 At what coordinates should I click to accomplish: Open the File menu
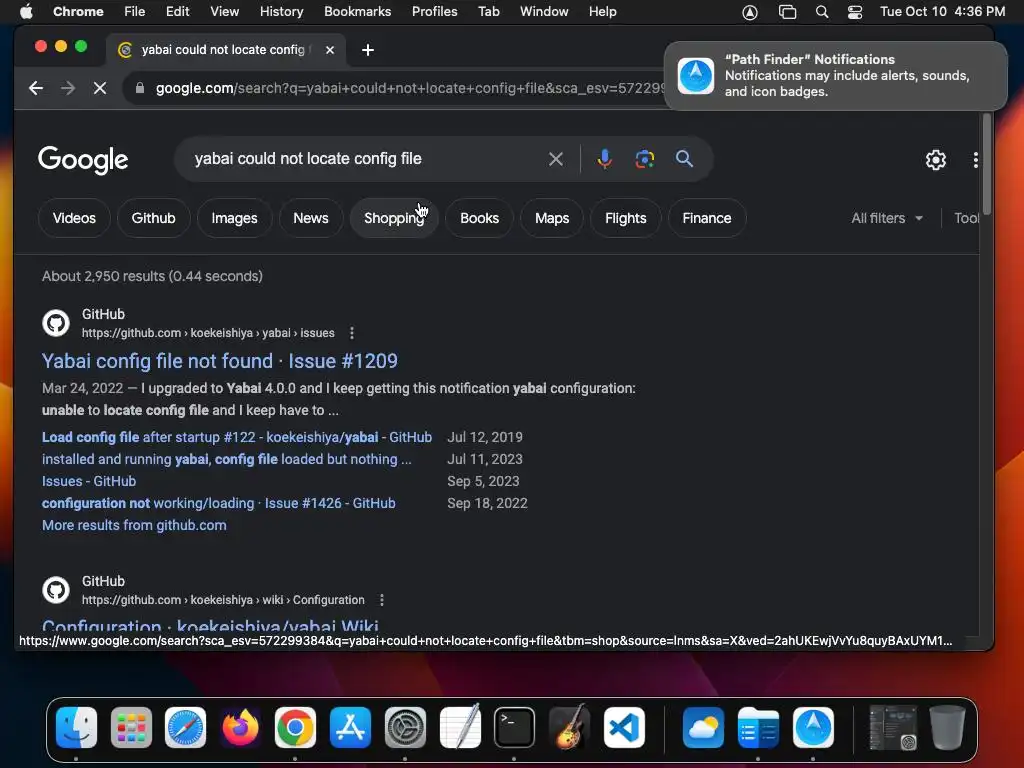(x=135, y=12)
